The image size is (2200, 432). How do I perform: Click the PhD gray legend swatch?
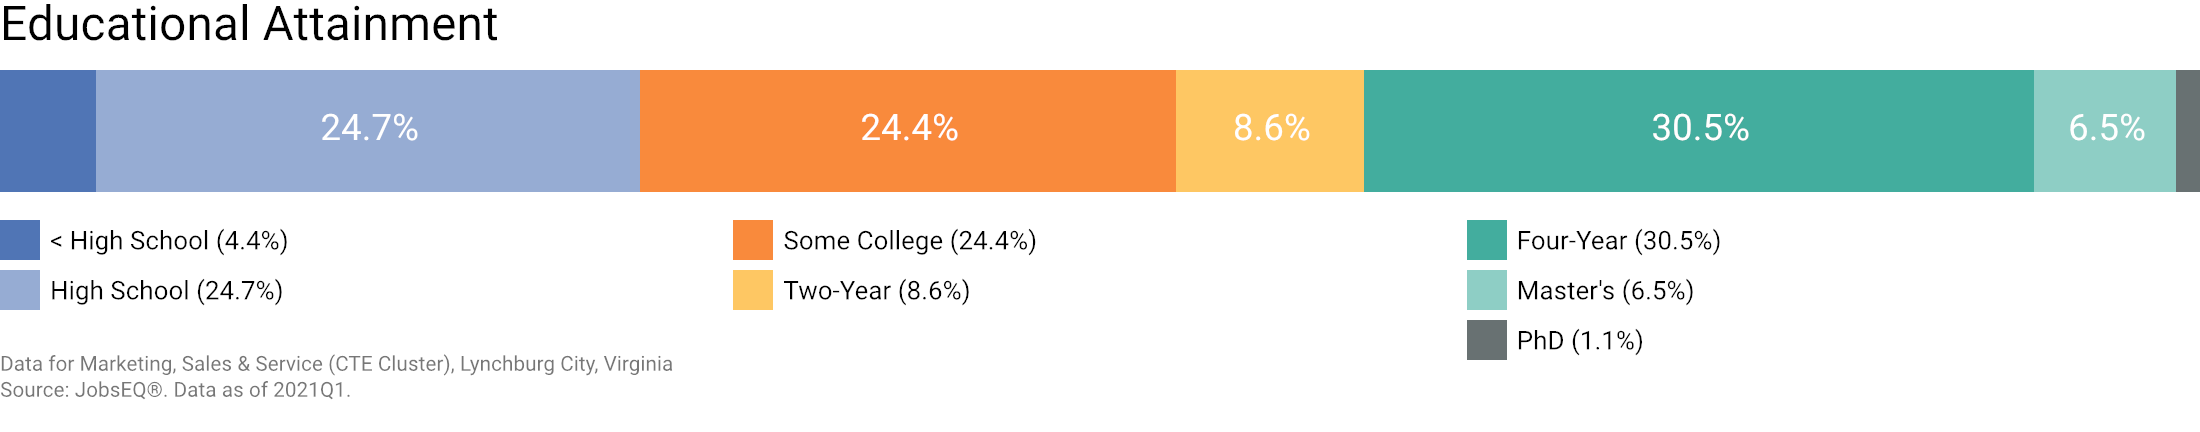[x=1487, y=340]
